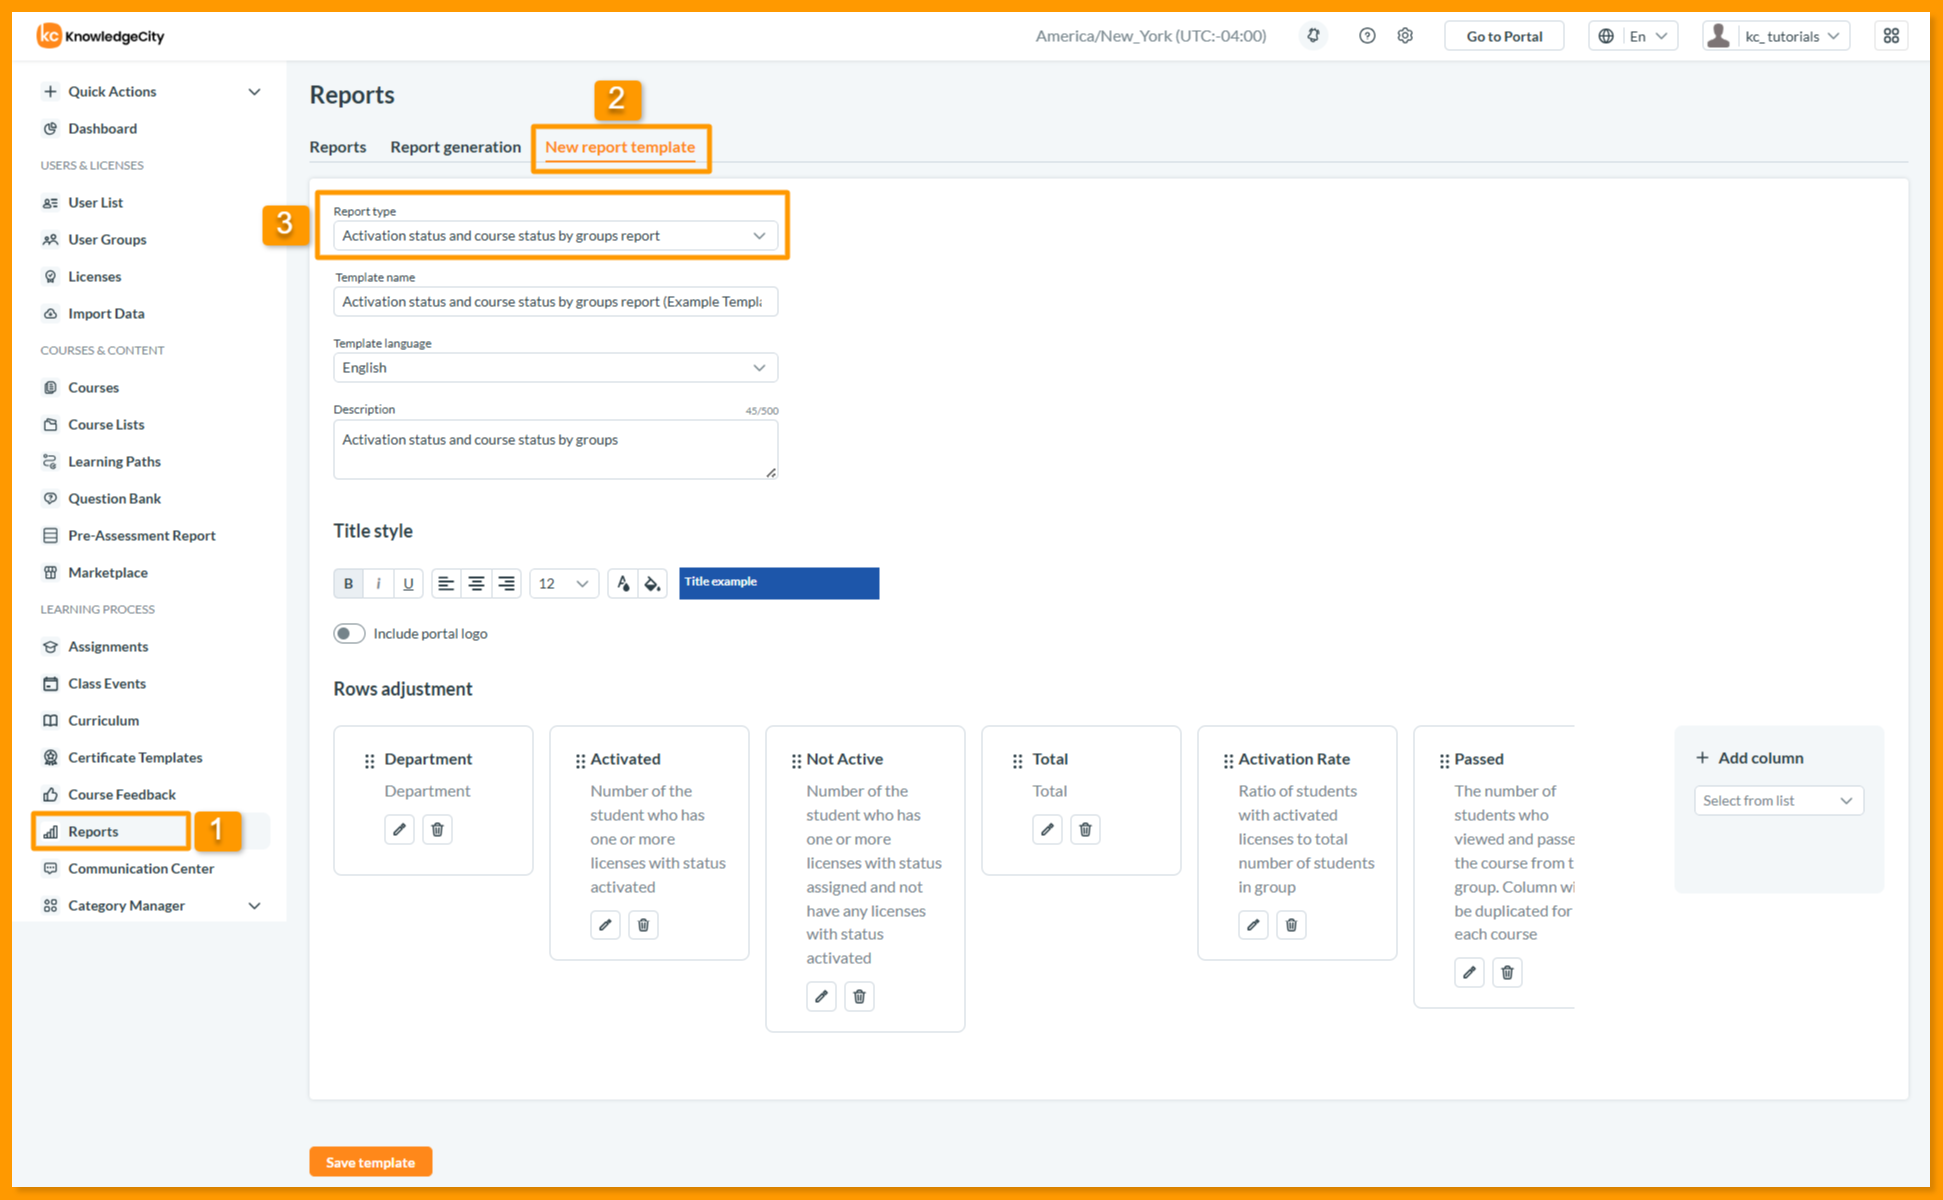Open Add column Select from list dropdown
Viewport: 1943px width, 1200px height.
click(x=1778, y=800)
